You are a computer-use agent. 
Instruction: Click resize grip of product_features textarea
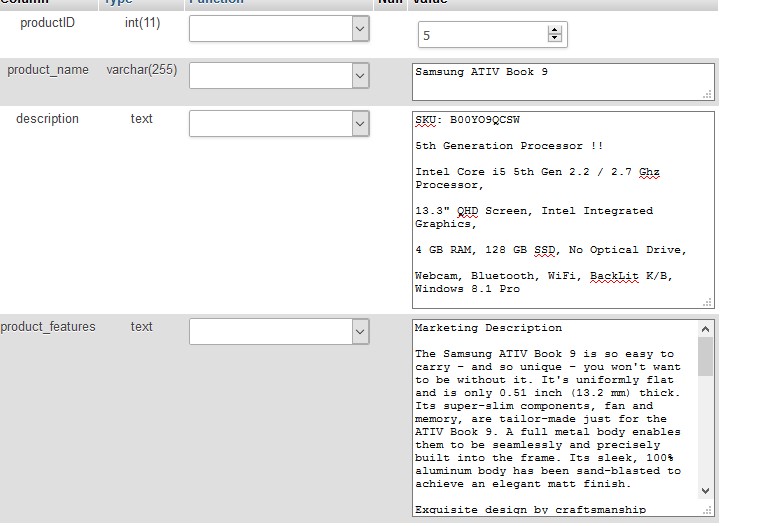(x=708, y=510)
